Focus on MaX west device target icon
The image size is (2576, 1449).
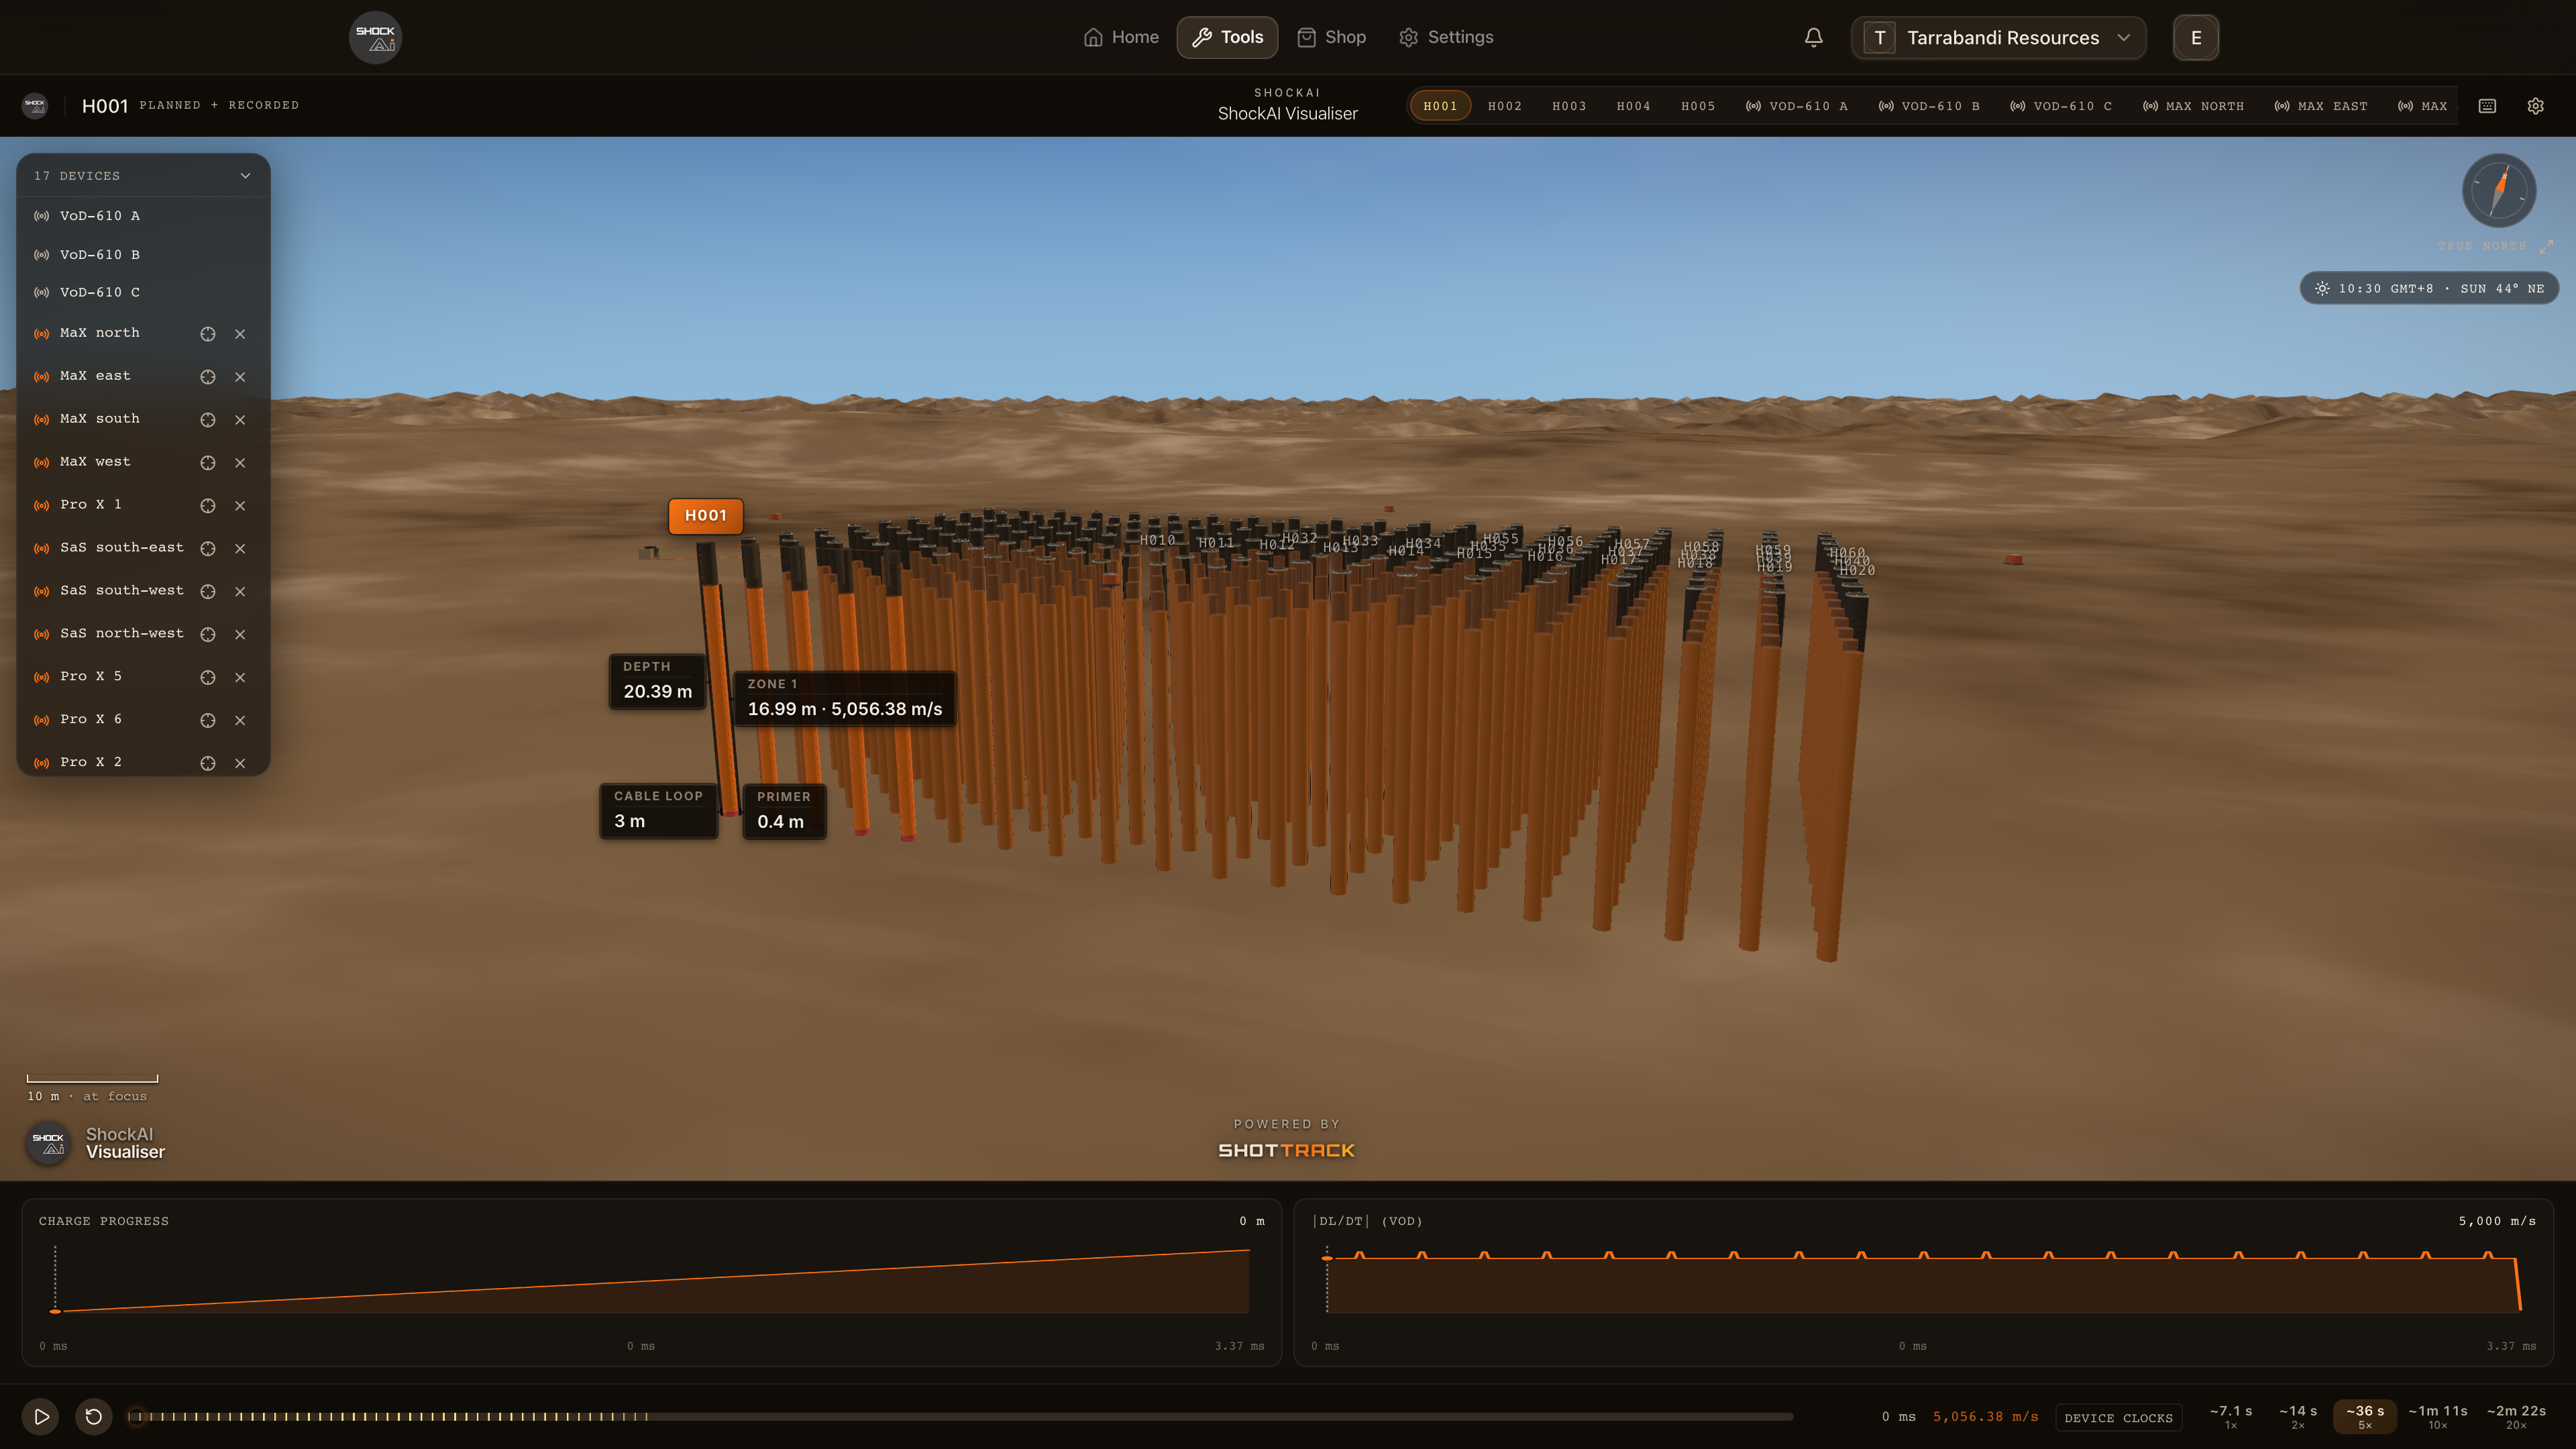208,463
